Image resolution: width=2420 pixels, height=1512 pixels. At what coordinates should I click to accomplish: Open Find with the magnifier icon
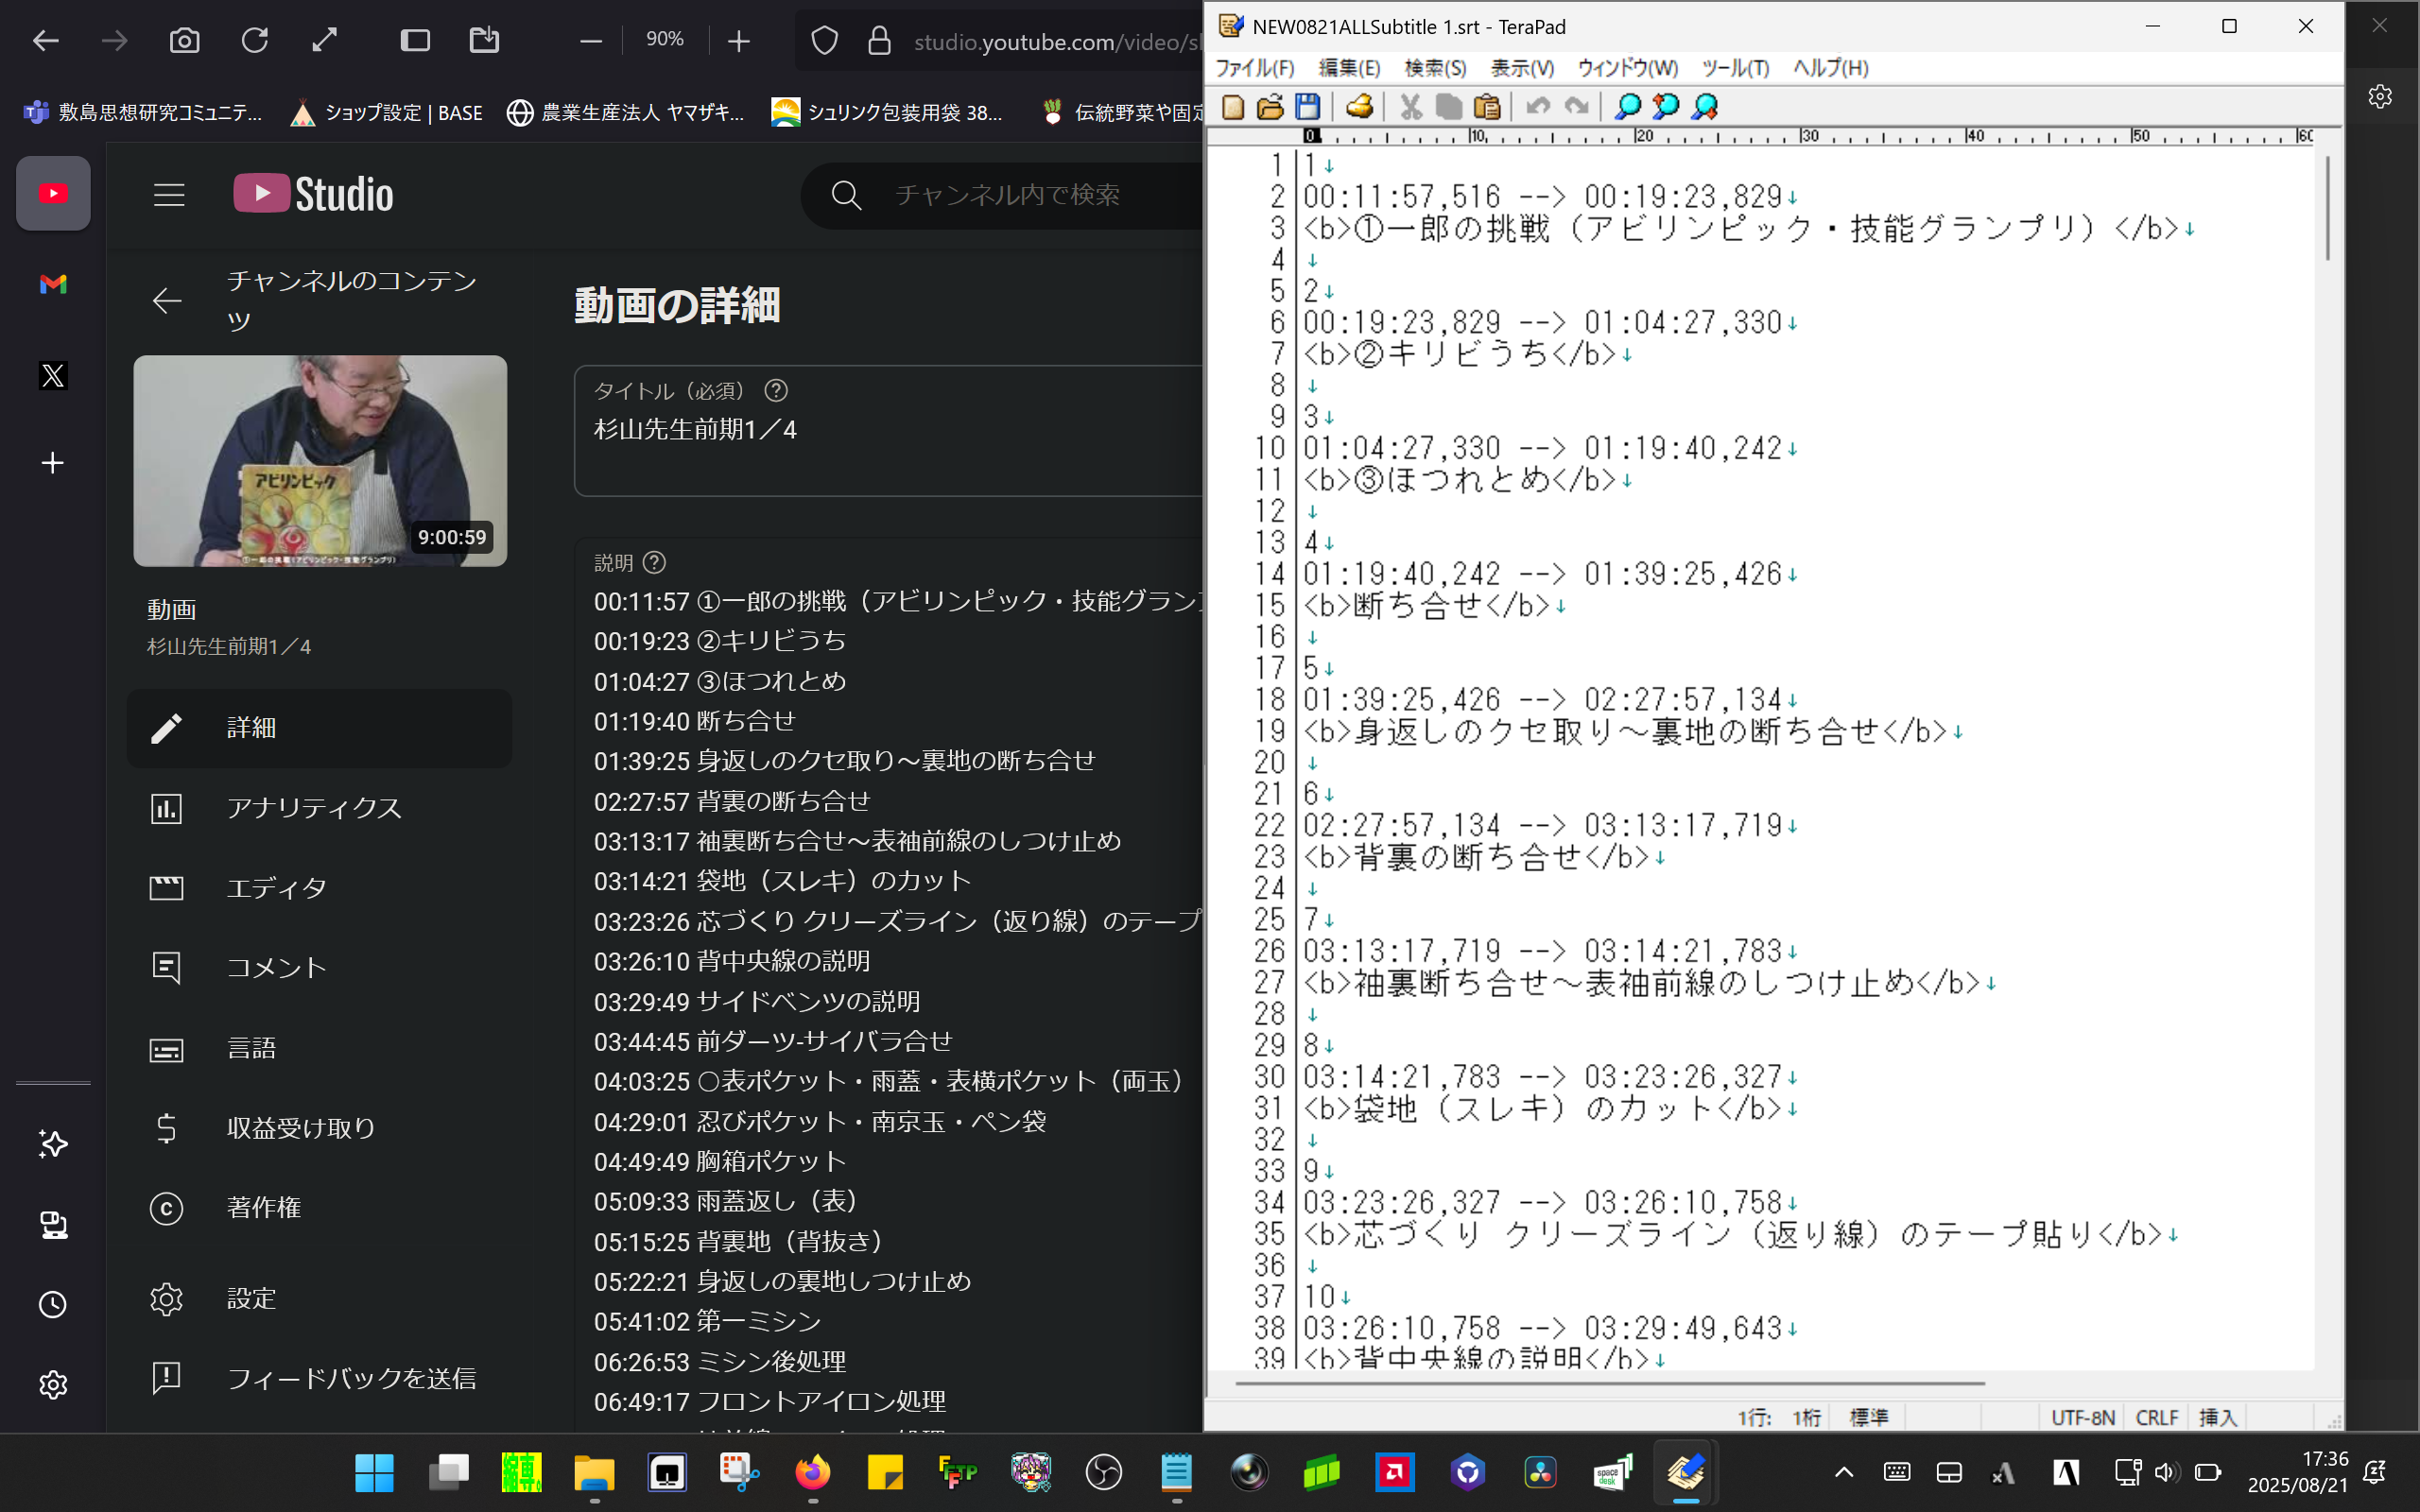(x=1627, y=107)
